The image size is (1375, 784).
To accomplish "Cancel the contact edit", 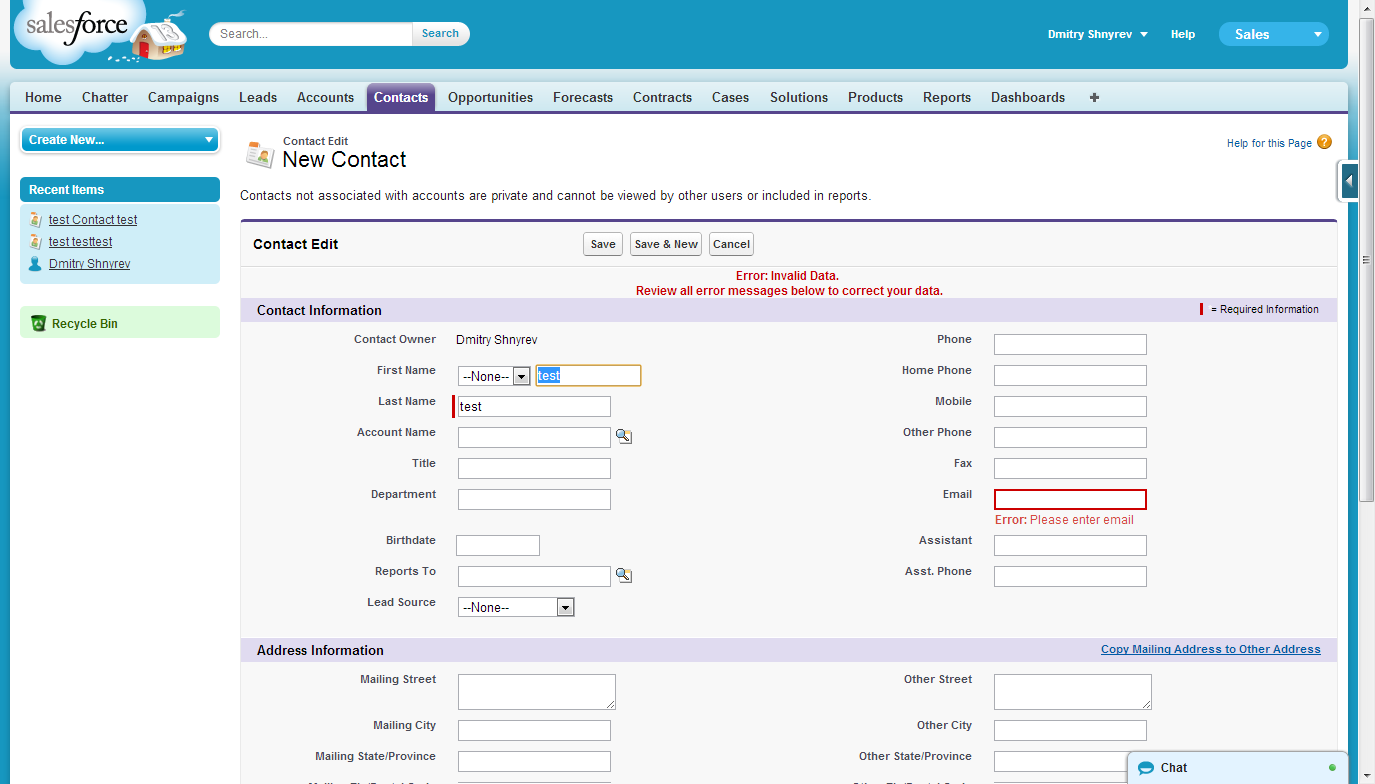I will click(x=731, y=244).
